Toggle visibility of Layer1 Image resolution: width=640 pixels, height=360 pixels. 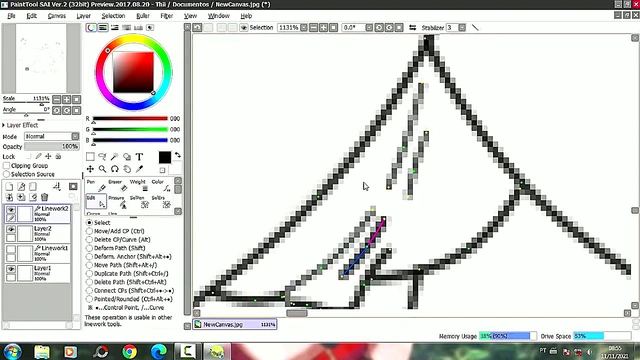coord(11,269)
